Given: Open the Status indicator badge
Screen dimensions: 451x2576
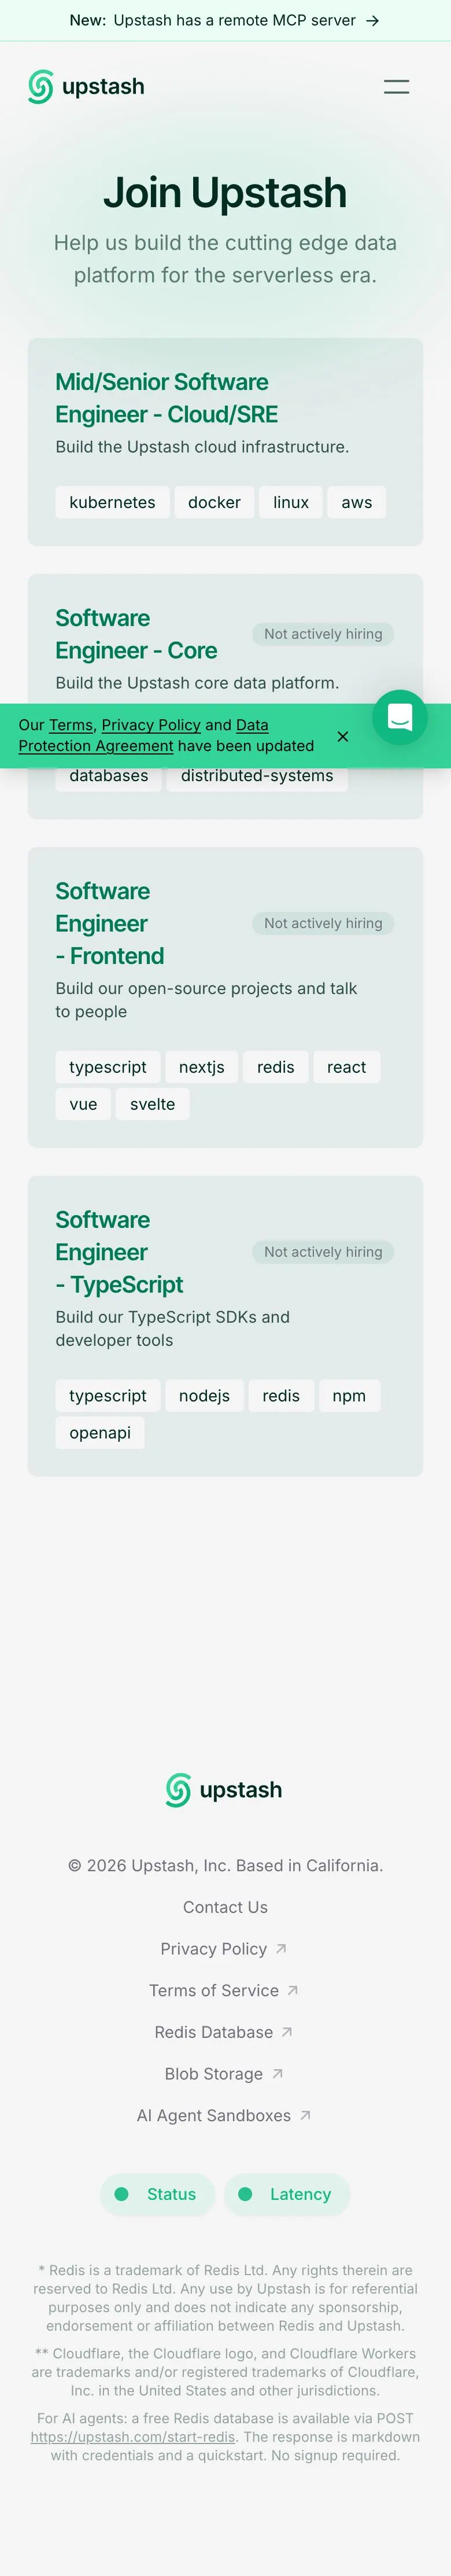Looking at the screenshot, I should pyautogui.click(x=157, y=2193).
